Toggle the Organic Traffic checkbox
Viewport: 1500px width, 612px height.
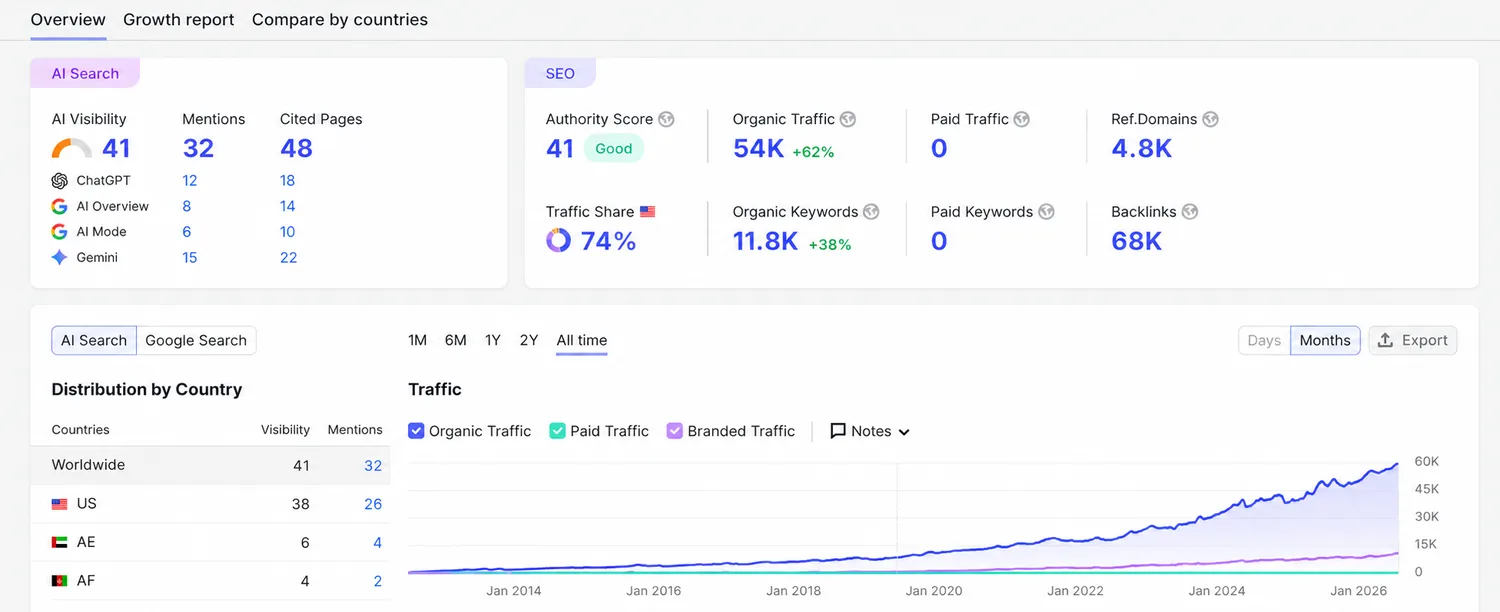(x=417, y=431)
